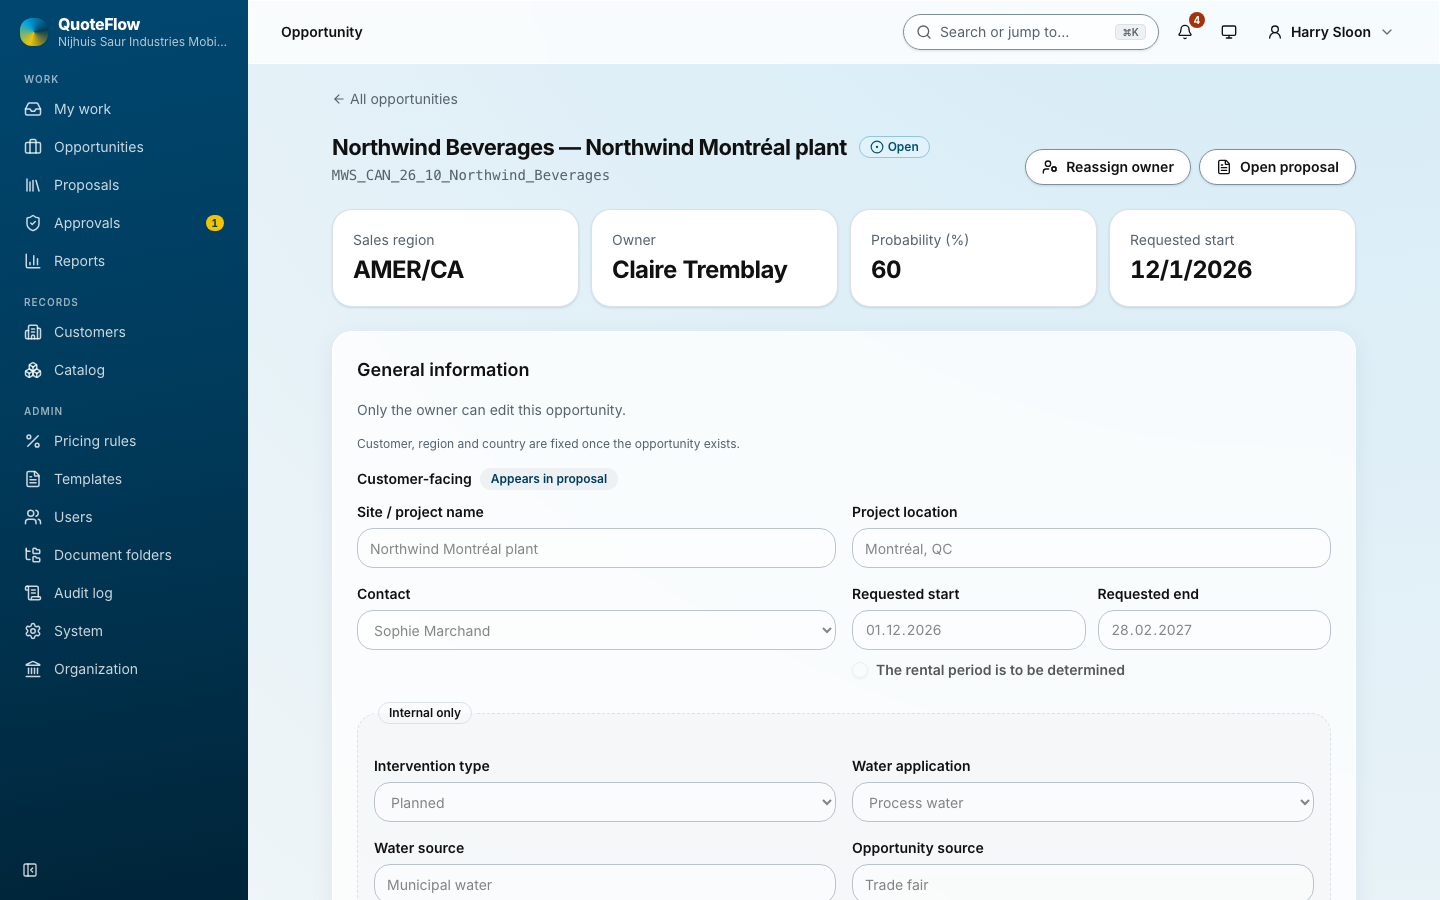Open the Contact dropdown
The height and width of the screenshot is (900, 1440).
(x=596, y=630)
